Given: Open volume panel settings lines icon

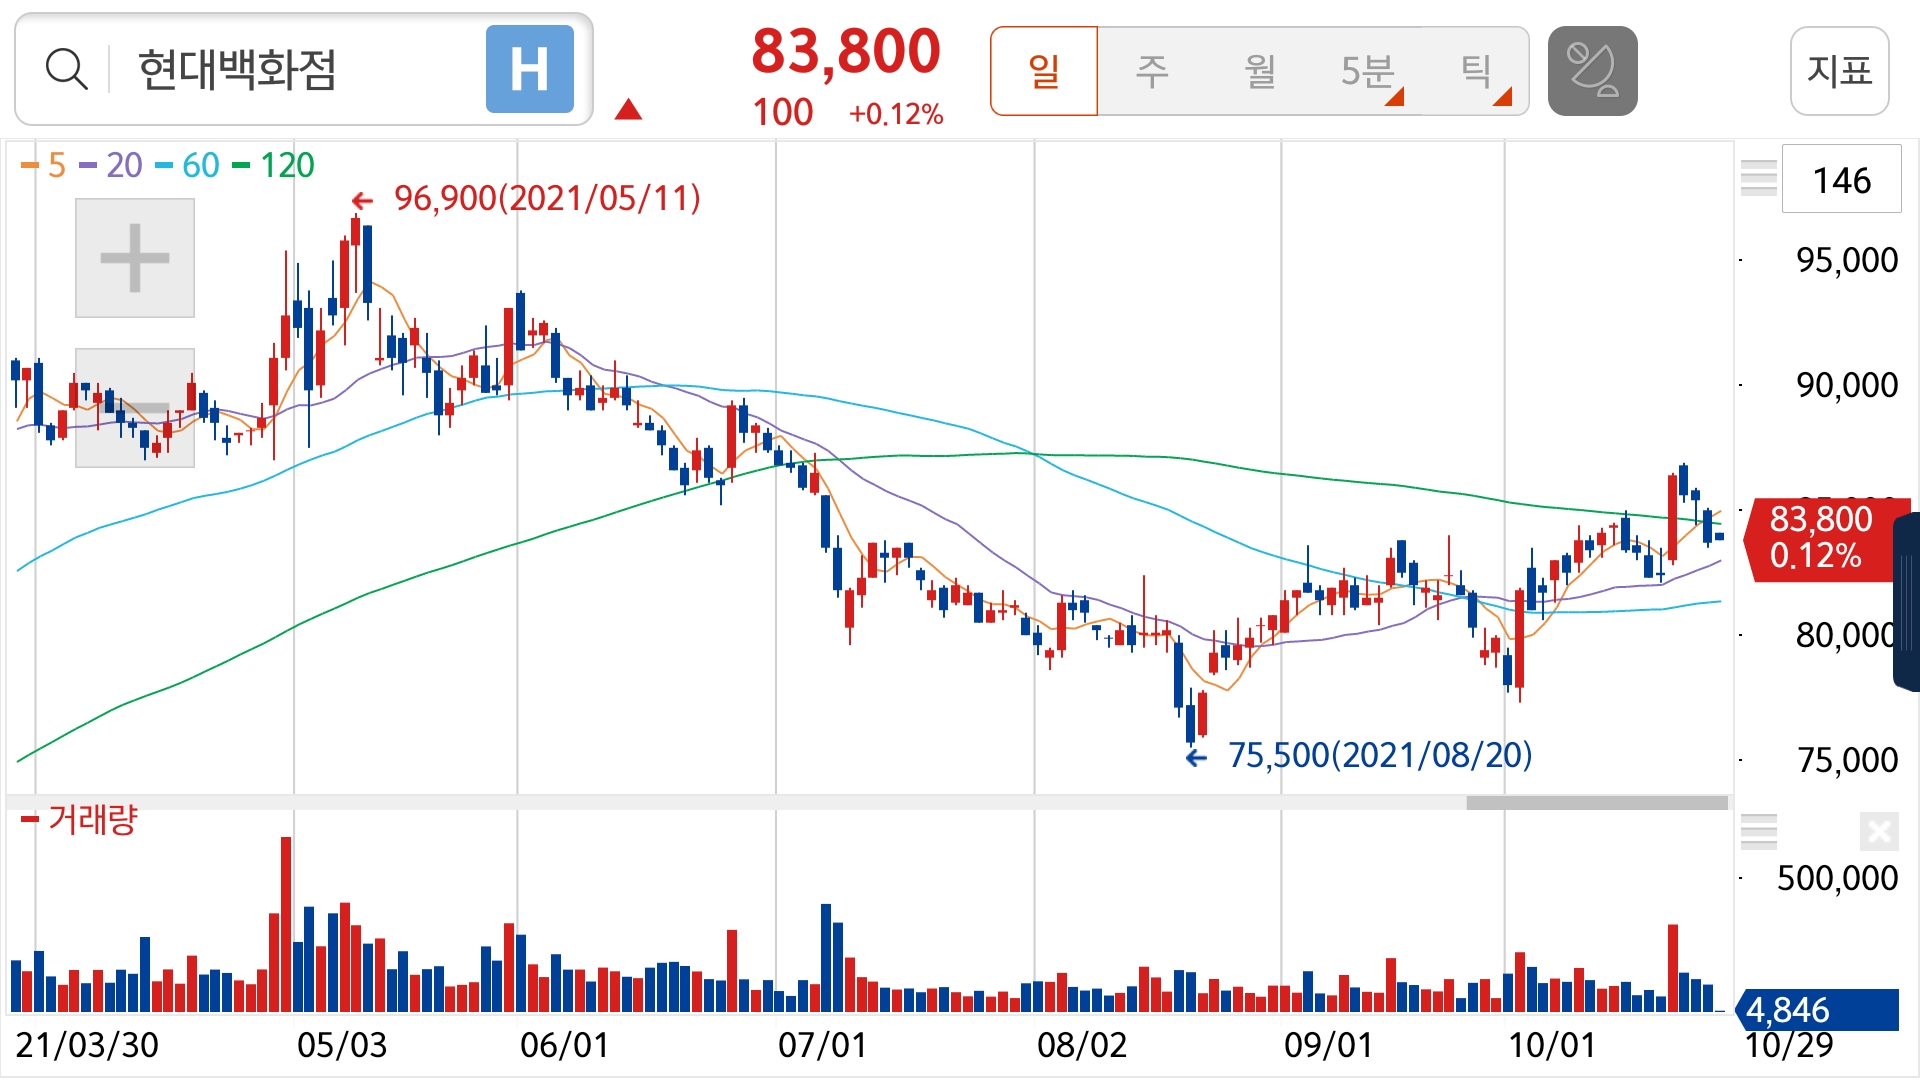Looking at the screenshot, I should tap(1758, 831).
